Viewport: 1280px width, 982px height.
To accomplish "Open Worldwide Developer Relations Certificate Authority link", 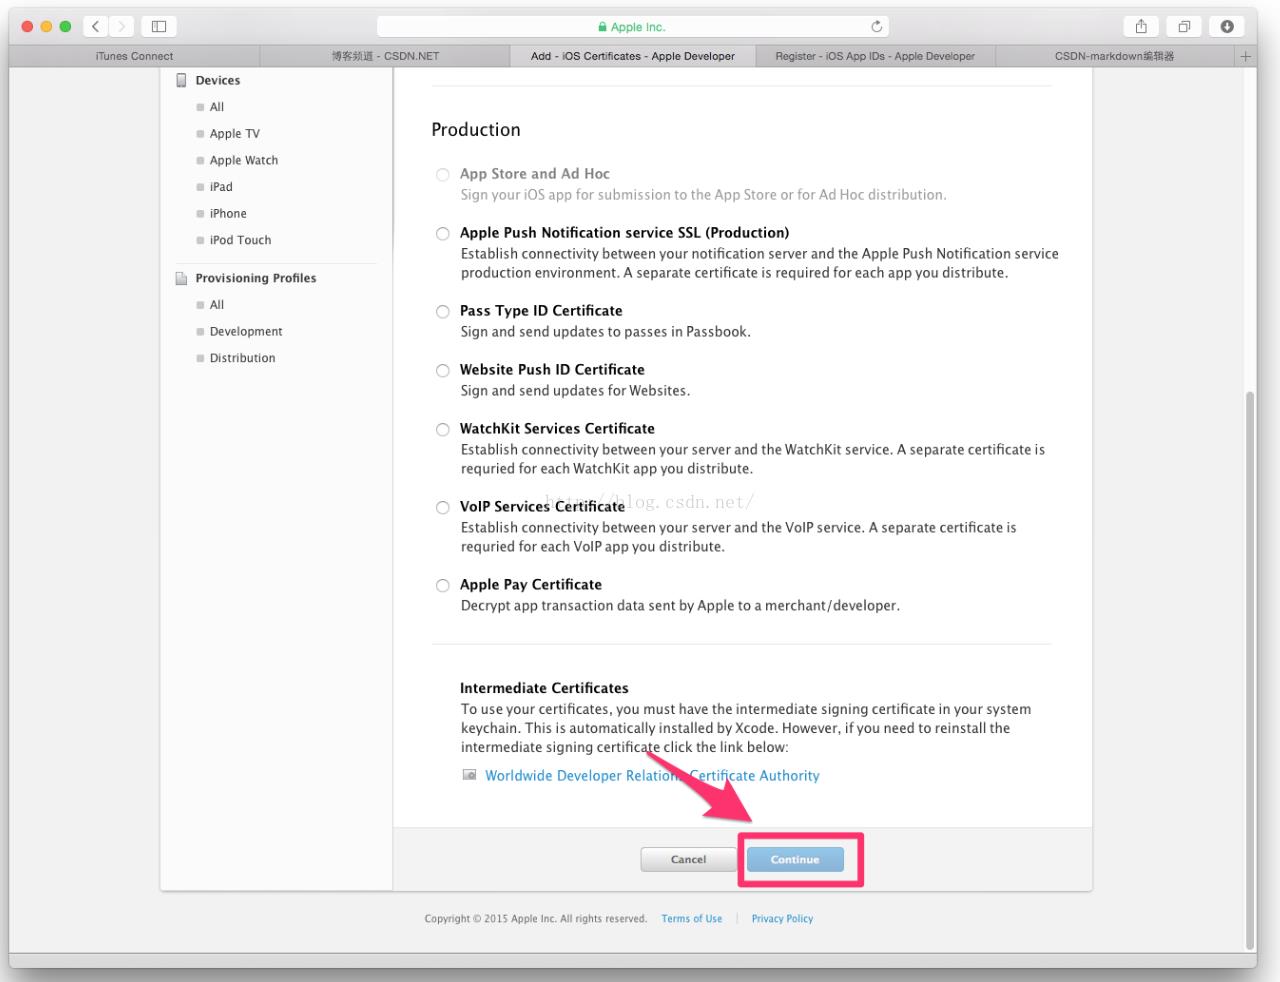I will point(652,775).
